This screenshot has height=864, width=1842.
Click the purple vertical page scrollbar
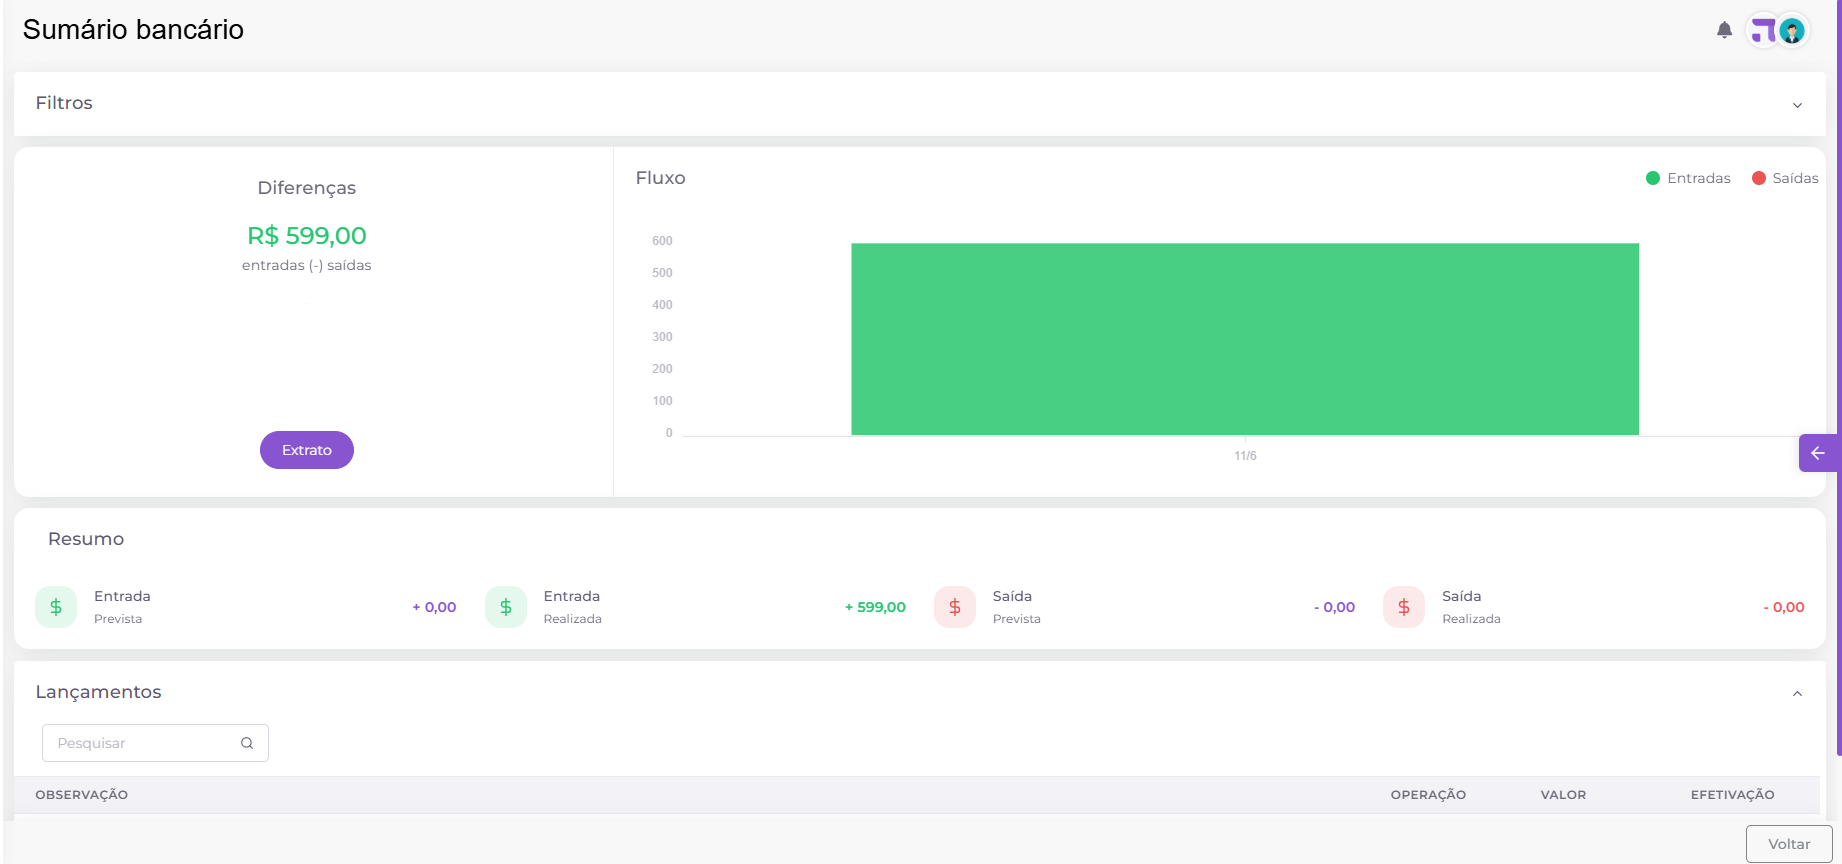coord(1839,377)
